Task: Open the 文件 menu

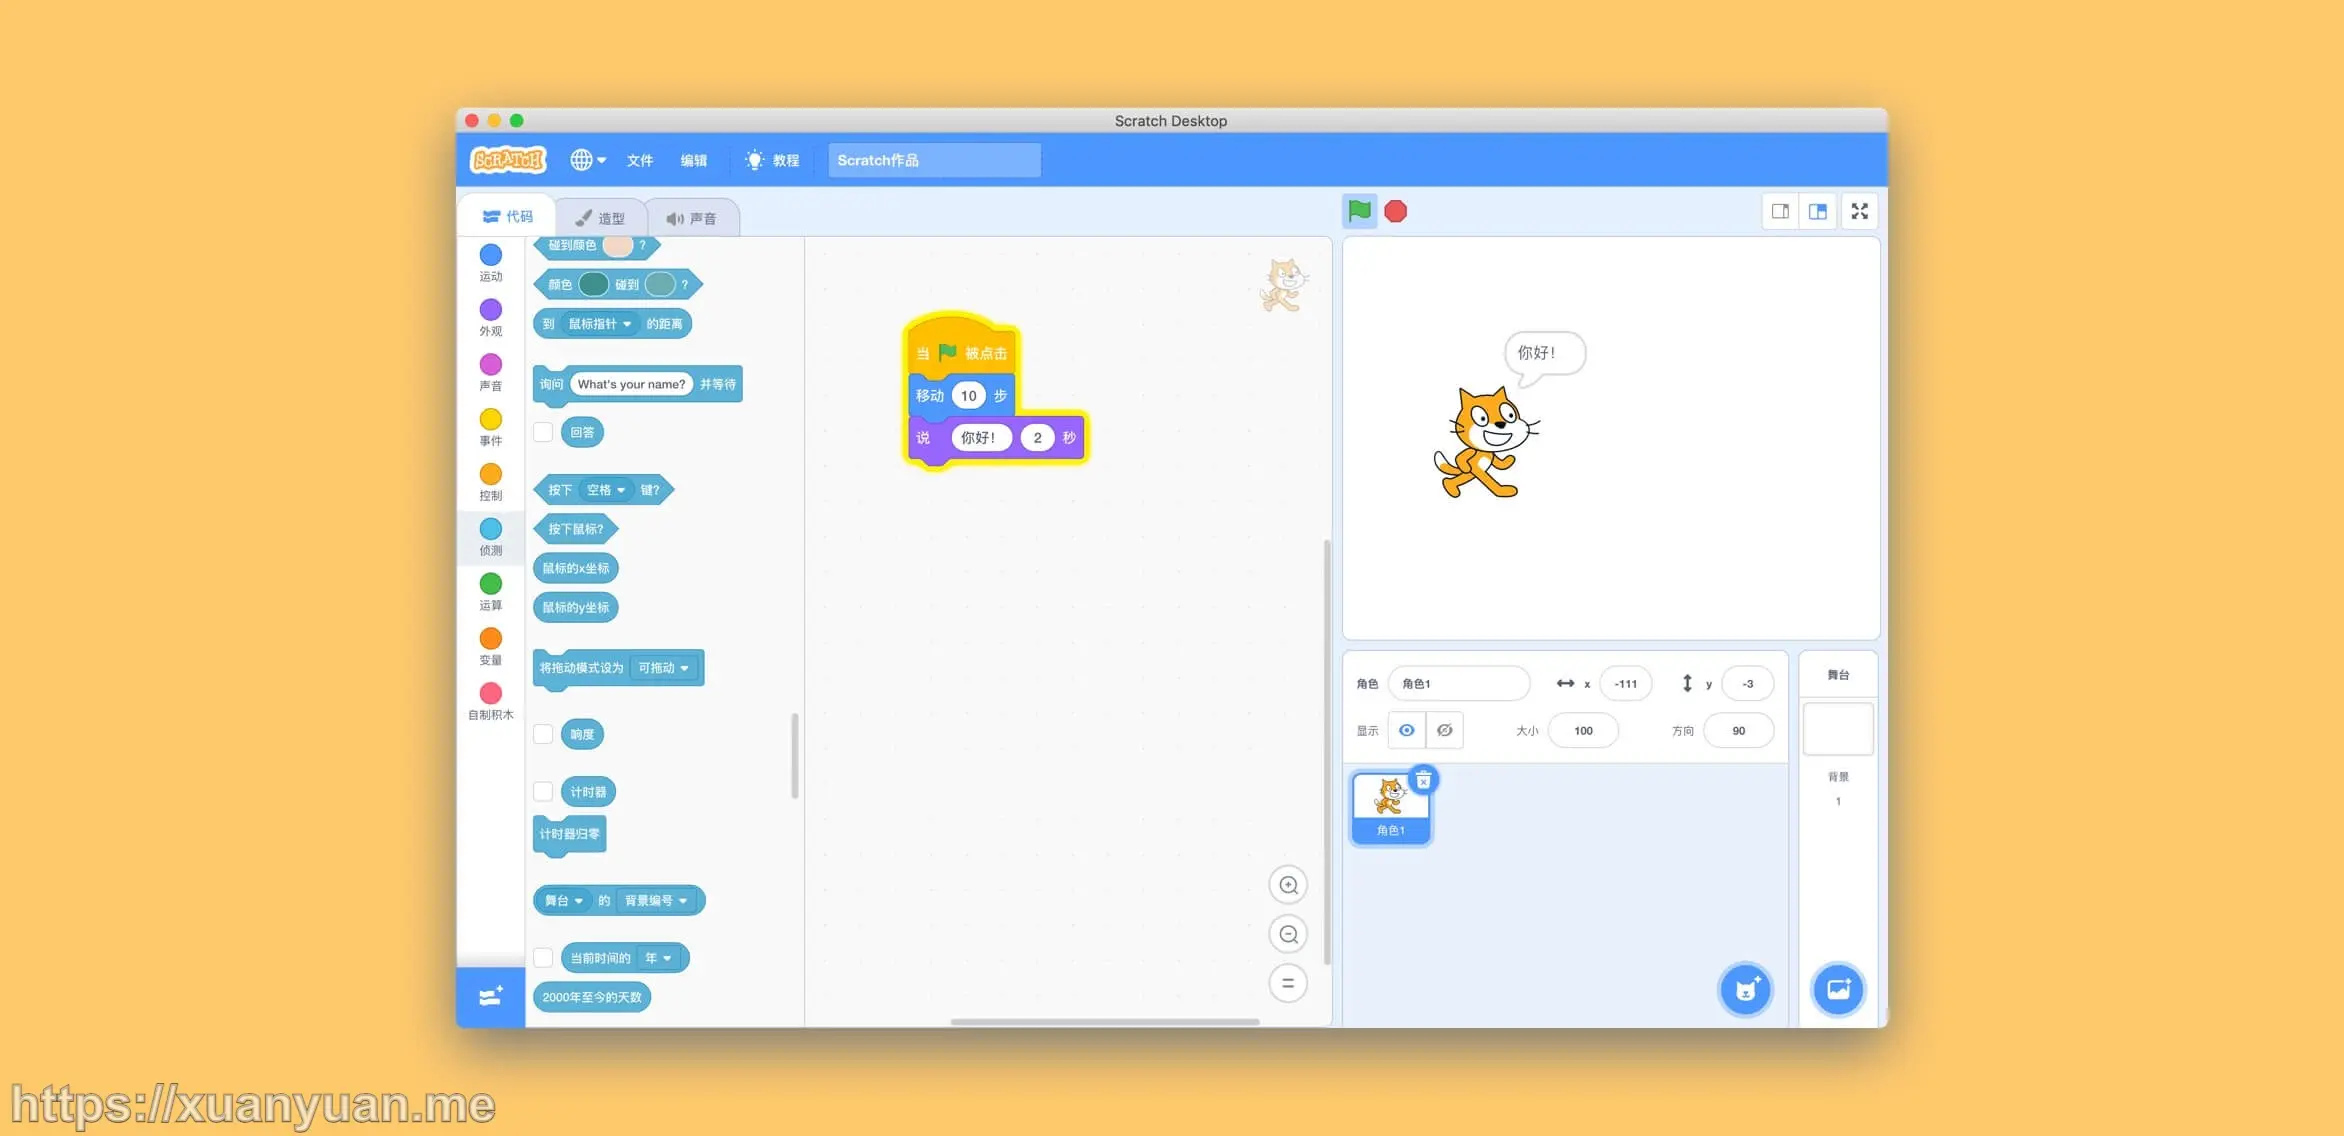Action: point(640,160)
